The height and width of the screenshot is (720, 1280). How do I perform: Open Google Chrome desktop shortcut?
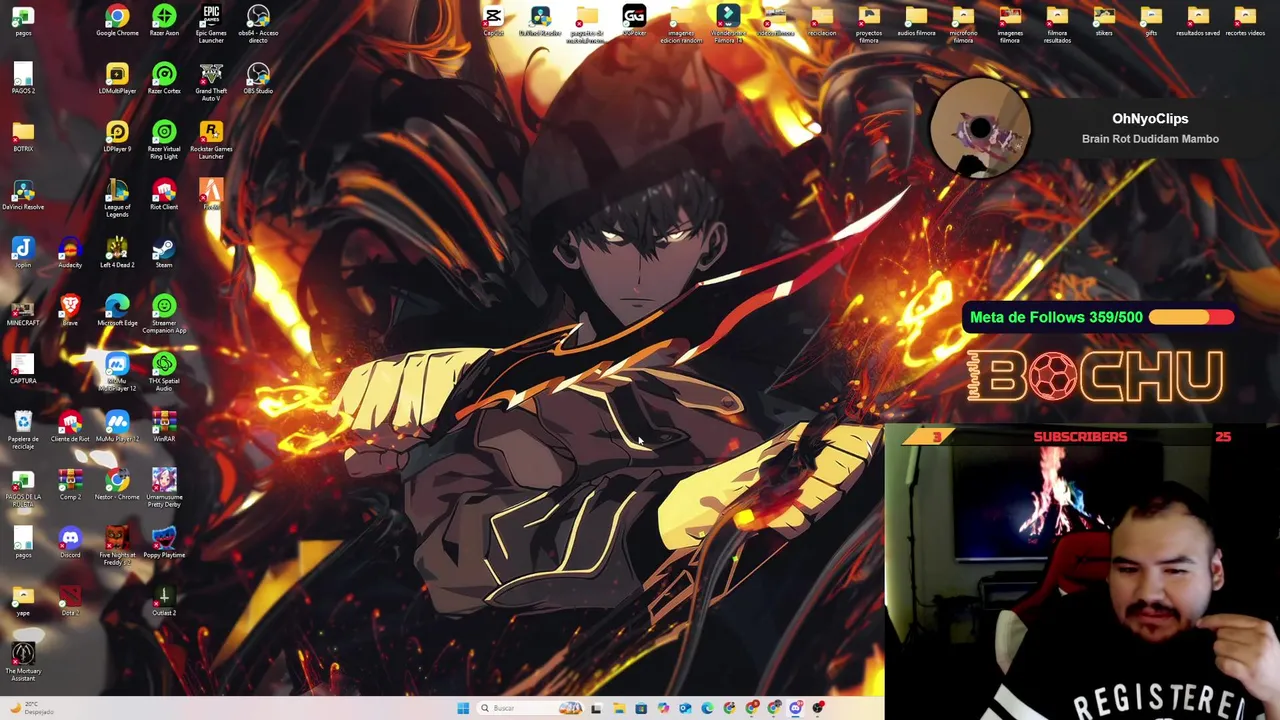(117, 21)
